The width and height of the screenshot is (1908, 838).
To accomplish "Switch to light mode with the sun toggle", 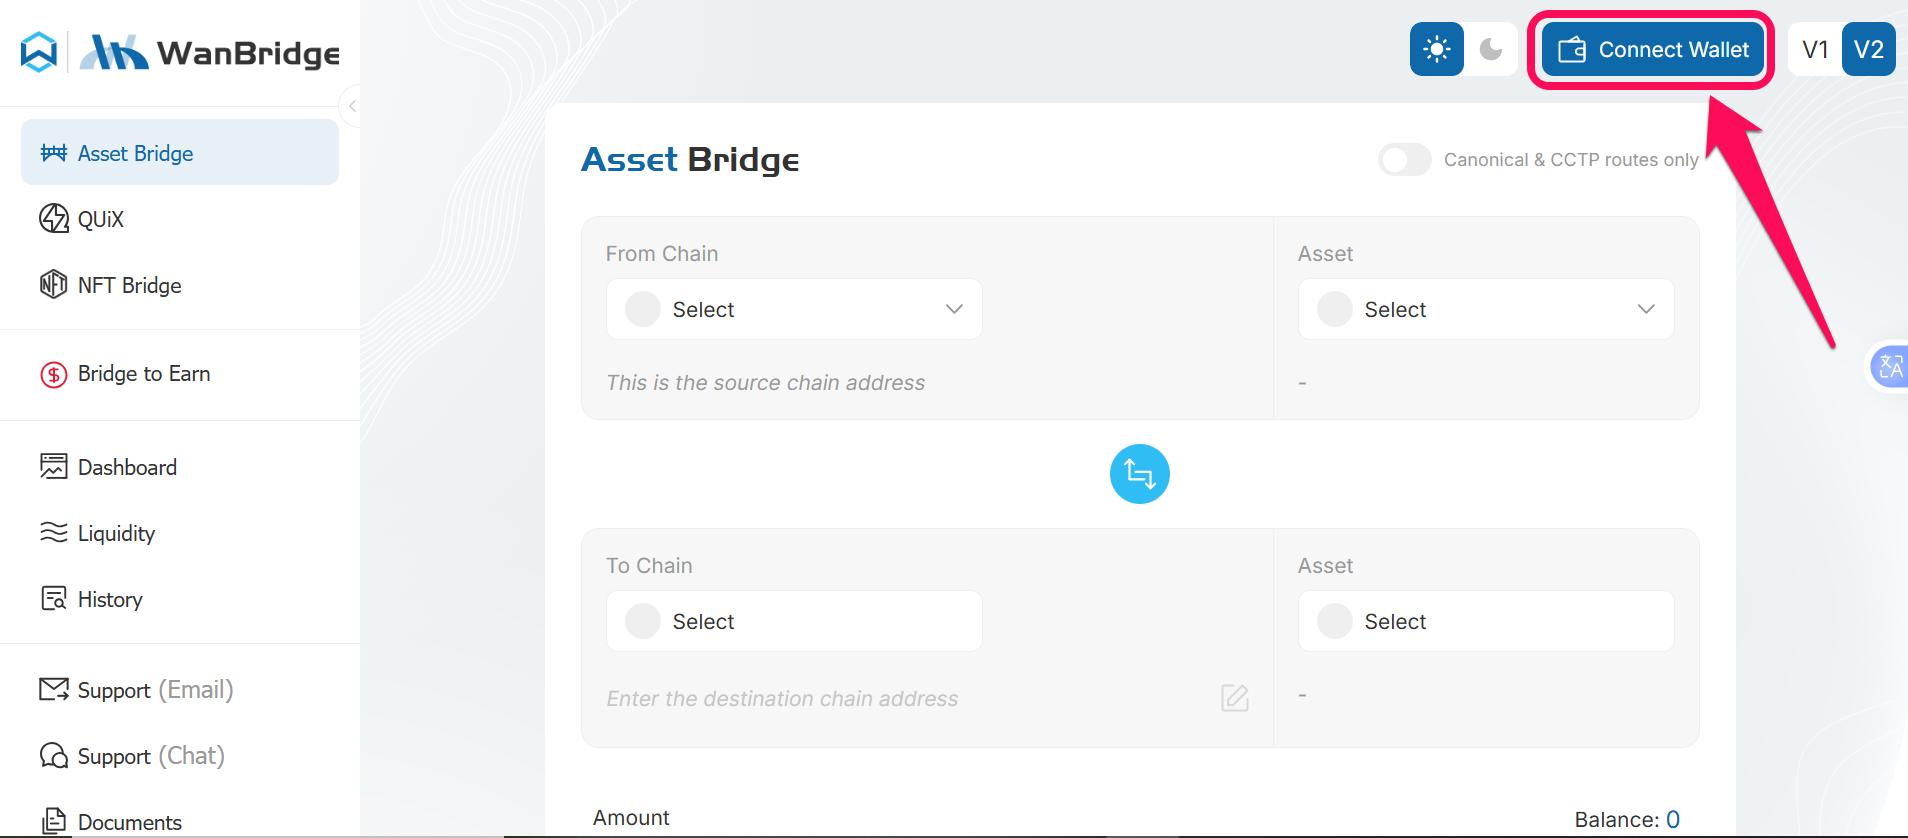I will [1436, 49].
